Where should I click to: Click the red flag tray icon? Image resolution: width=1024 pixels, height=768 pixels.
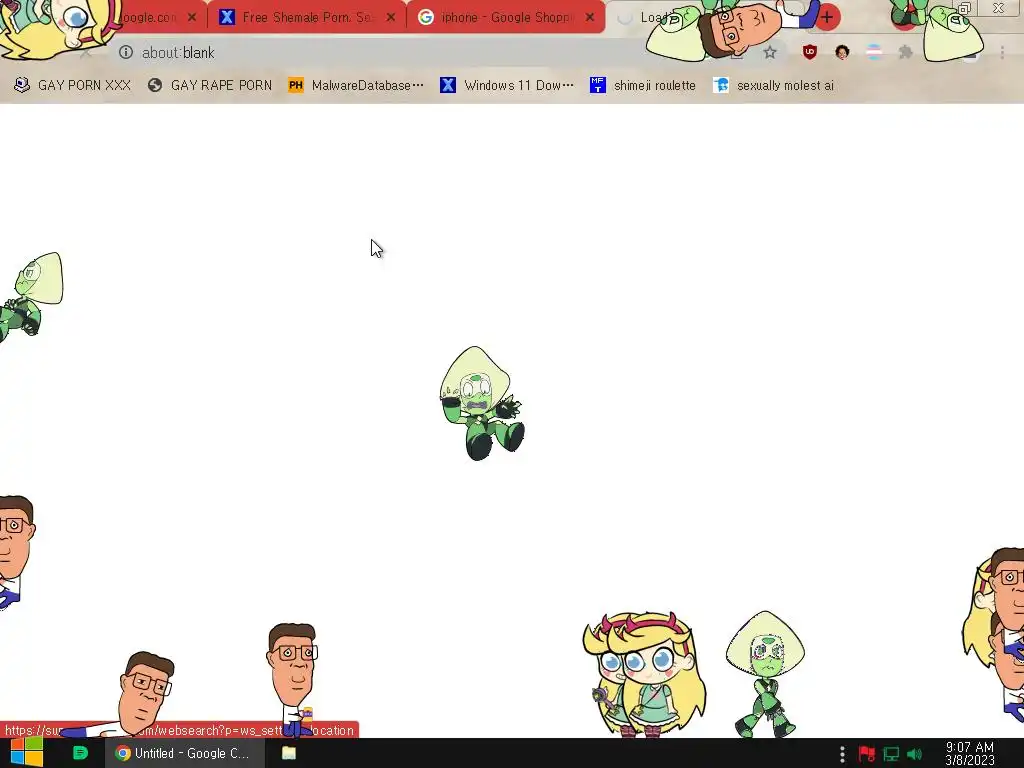point(867,754)
